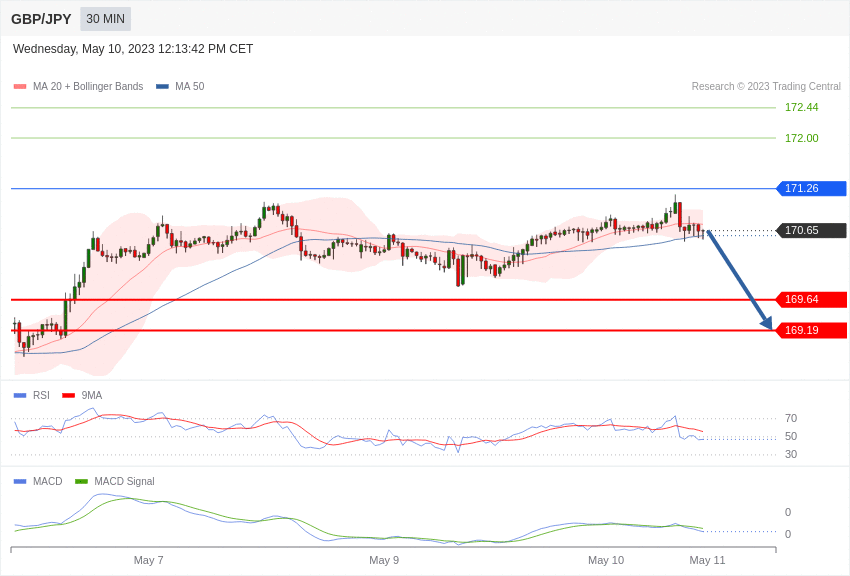
Task: Click the May 10 date axis label
Action: (606, 560)
